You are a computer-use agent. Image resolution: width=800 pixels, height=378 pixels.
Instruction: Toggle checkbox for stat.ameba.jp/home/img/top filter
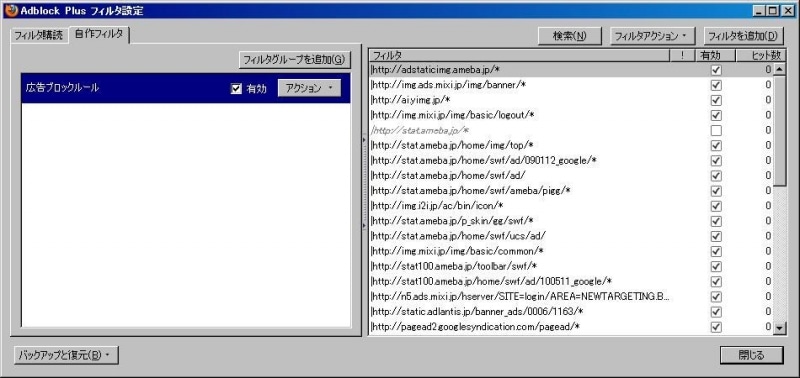(x=716, y=145)
